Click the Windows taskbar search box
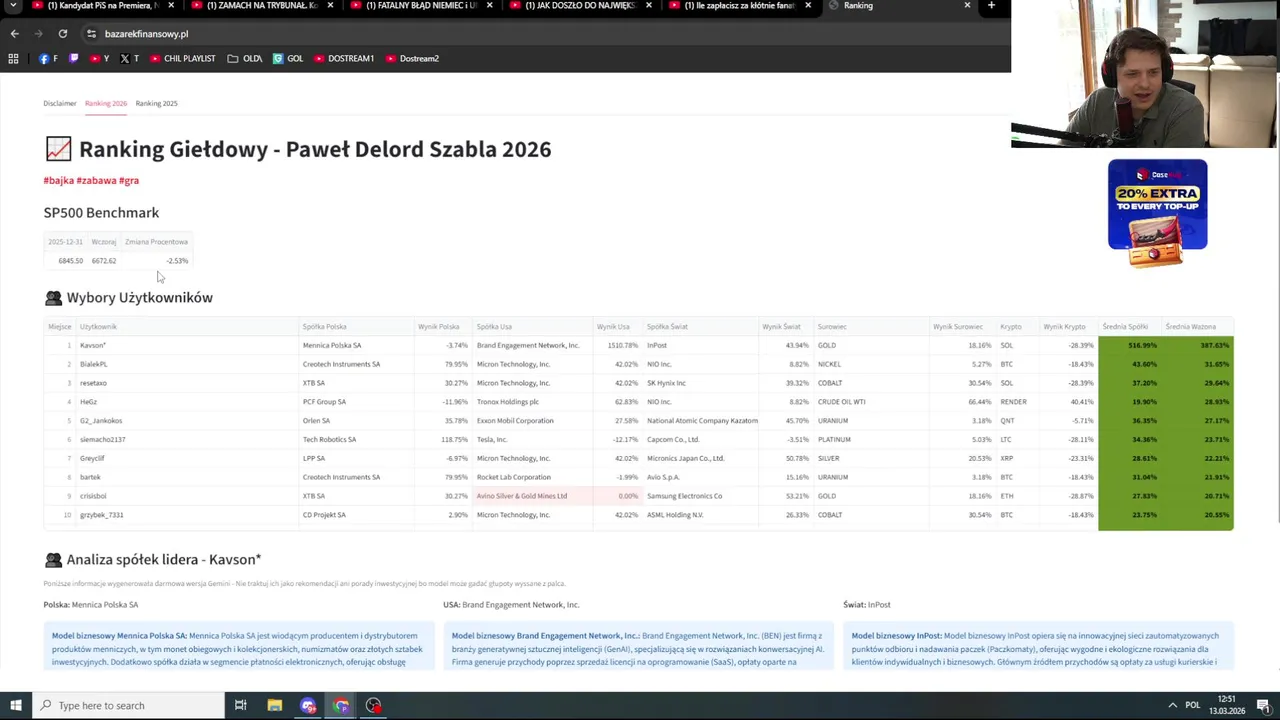The height and width of the screenshot is (720, 1280). [128, 706]
